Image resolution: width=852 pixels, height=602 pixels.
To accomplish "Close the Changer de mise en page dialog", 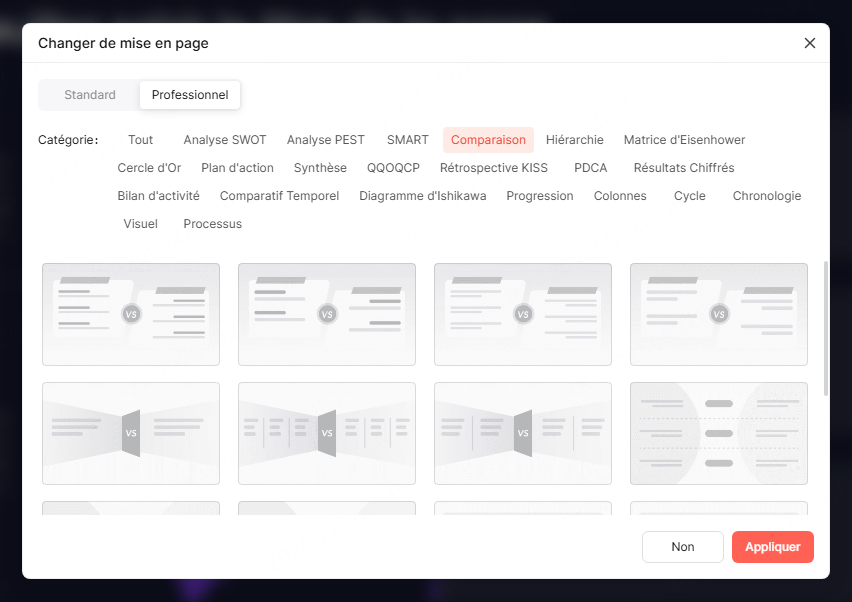I will point(810,43).
